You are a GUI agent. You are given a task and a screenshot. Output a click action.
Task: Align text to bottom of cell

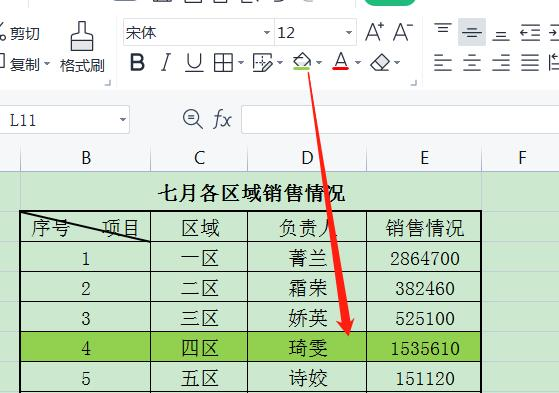pos(501,35)
